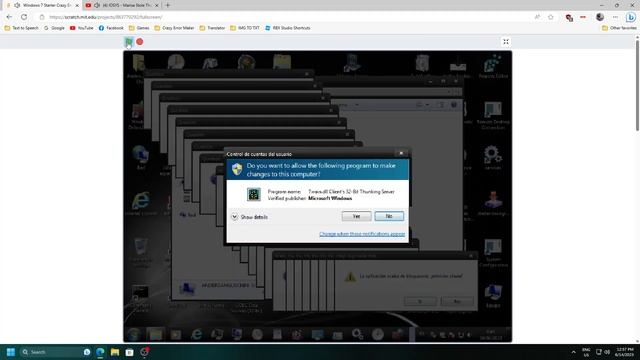The width and height of the screenshot is (640, 360).
Task: Switch to the Windows 7 Starter Crazy tab
Action: 41,5
